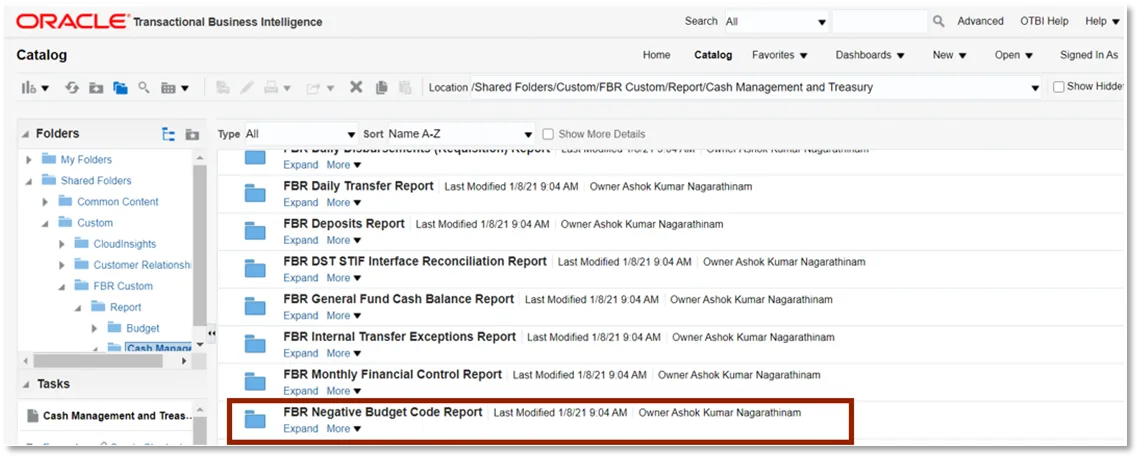Click the Refresh icon in the toolbar
Screen dimensions: 1139x458
(x=72, y=88)
